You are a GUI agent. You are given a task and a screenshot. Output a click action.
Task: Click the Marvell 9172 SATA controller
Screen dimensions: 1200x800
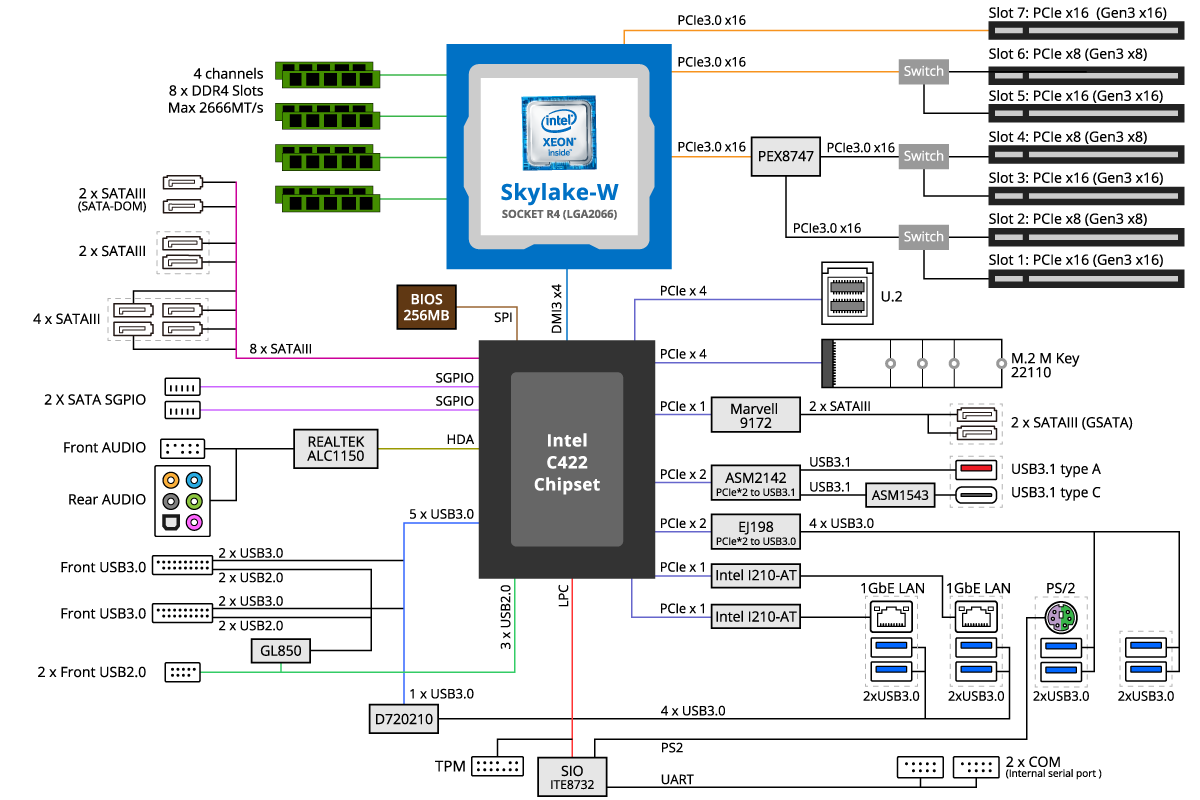point(755,415)
